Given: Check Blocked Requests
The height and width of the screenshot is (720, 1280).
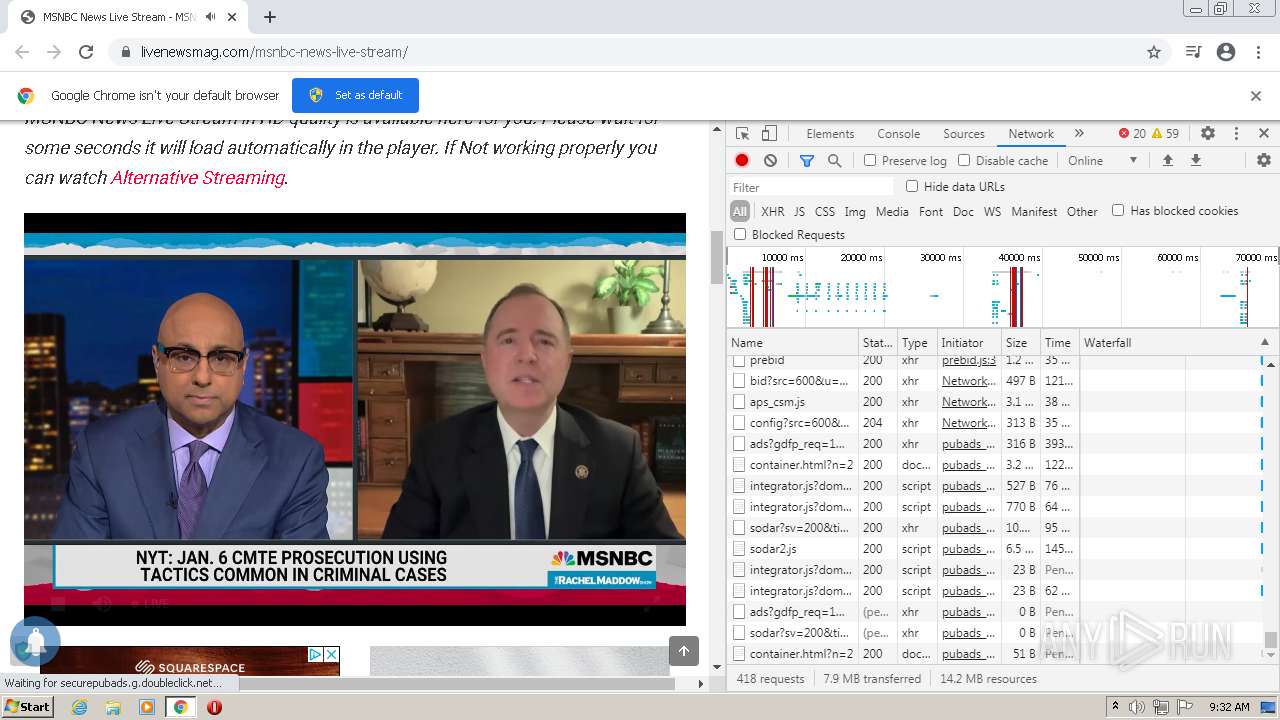Looking at the screenshot, I should pos(740,234).
